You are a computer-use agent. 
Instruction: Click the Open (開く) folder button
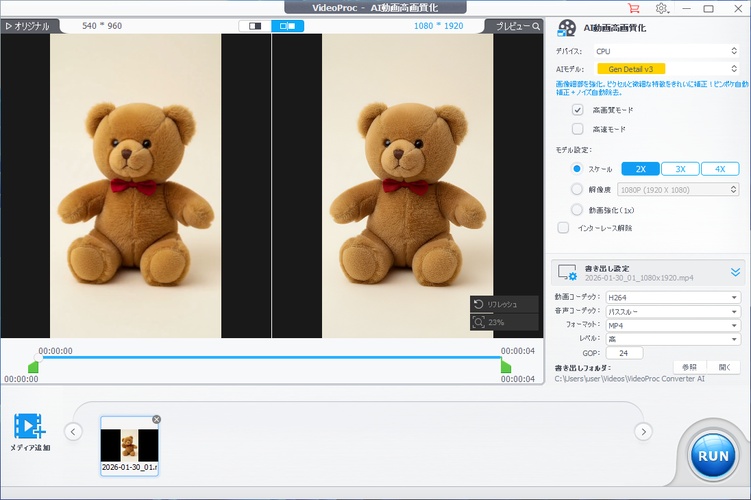pyautogui.click(x=724, y=367)
